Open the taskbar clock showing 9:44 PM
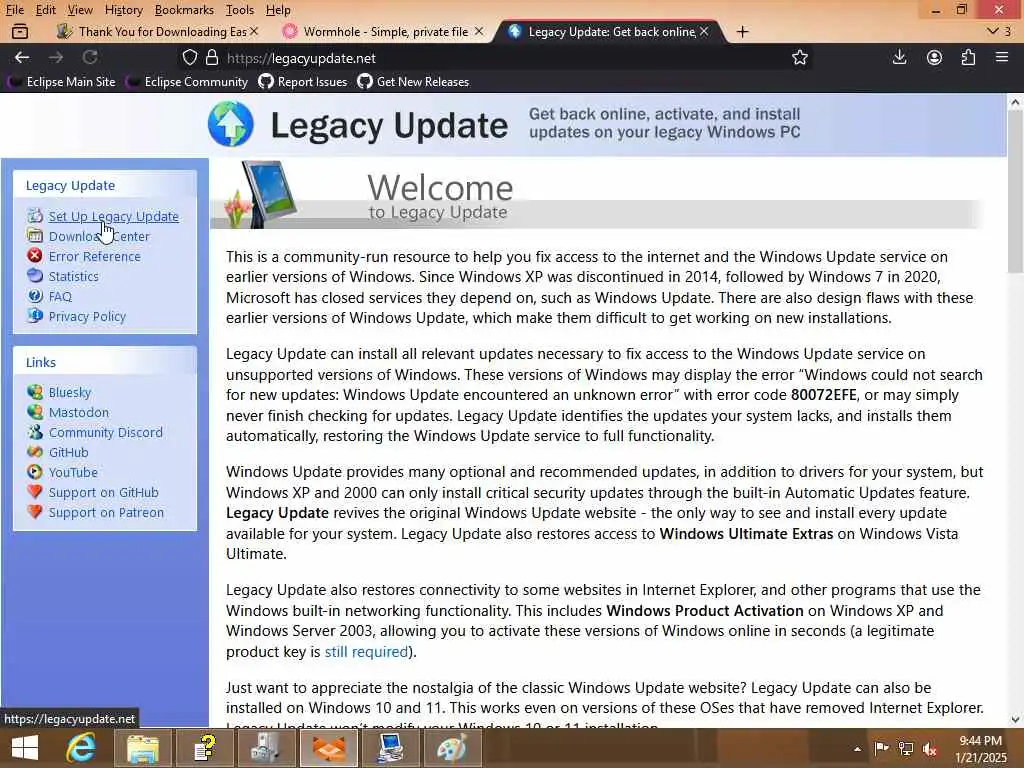Image resolution: width=1024 pixels, height=768 pixels. tap(981, 749)
